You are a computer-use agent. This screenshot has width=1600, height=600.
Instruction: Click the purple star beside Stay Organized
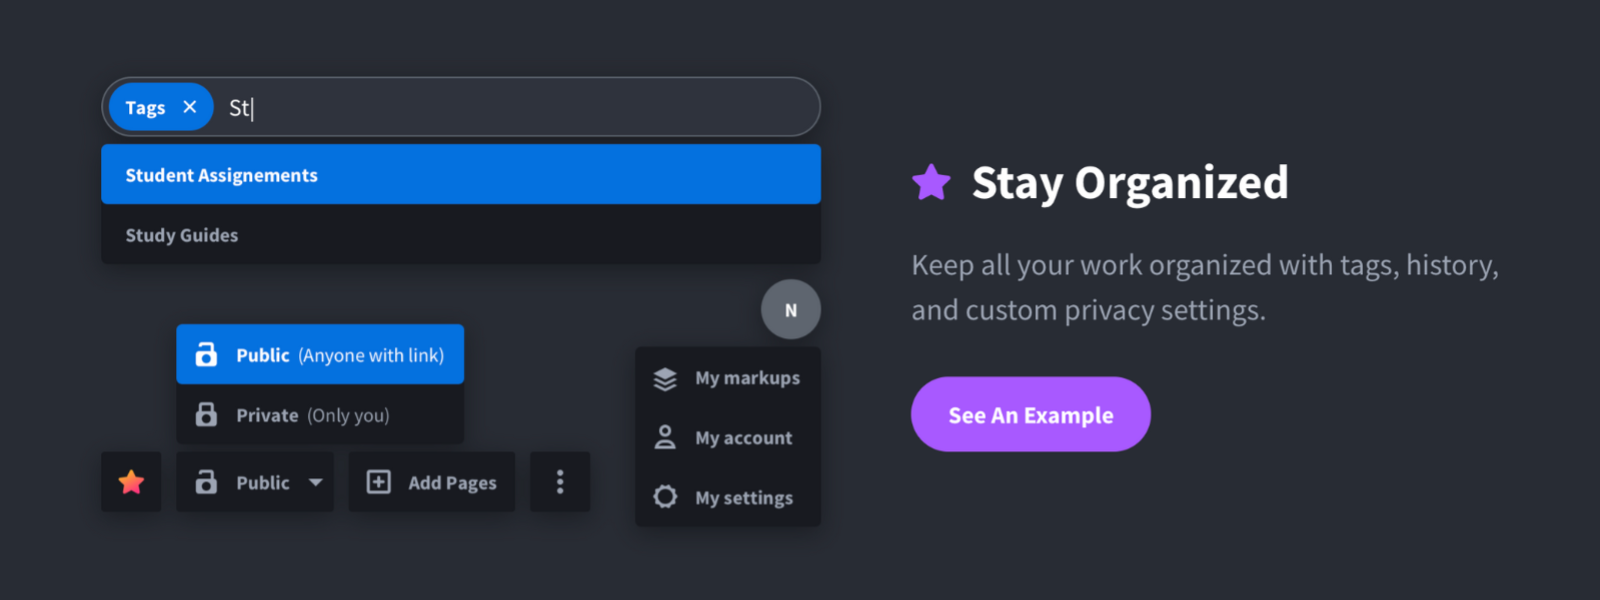(x=931, y=182)
